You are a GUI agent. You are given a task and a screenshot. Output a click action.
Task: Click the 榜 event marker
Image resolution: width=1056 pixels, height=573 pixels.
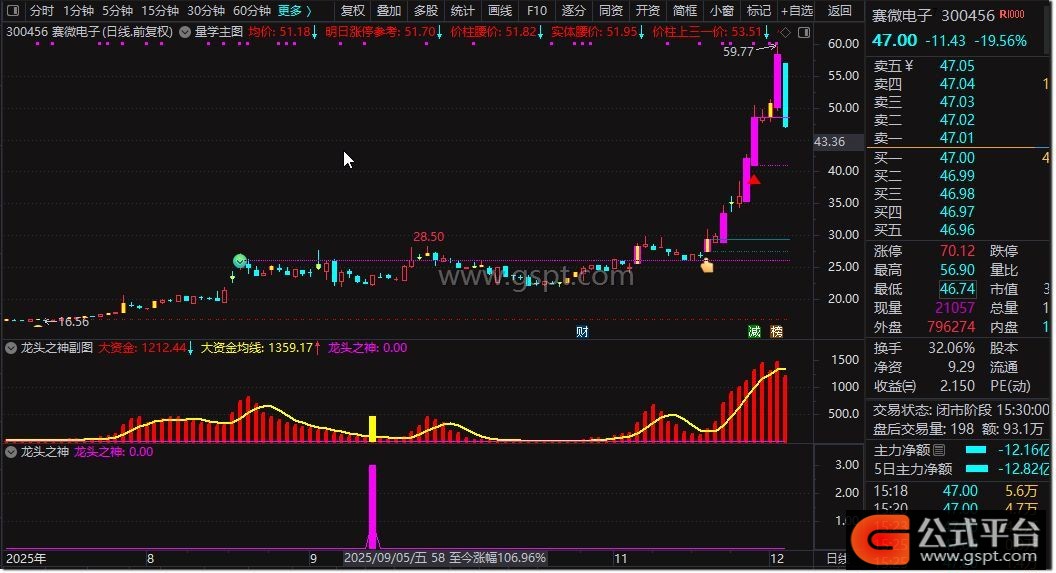click(x=777, y=331)
